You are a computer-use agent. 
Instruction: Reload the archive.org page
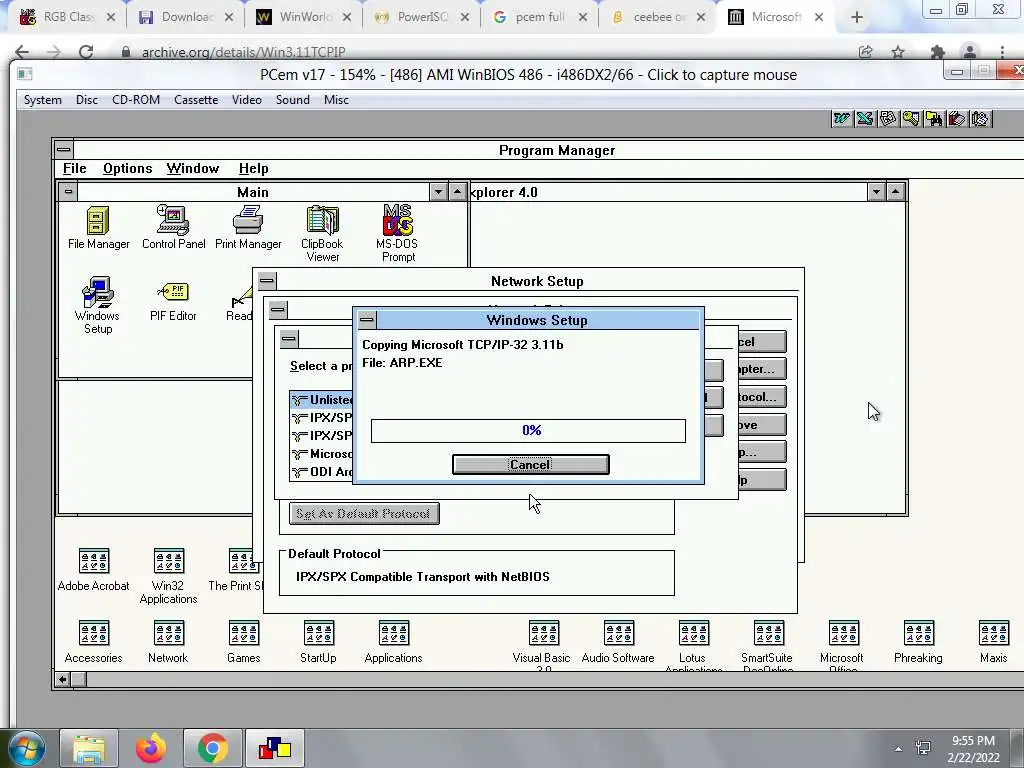click(x=86, y=52)
